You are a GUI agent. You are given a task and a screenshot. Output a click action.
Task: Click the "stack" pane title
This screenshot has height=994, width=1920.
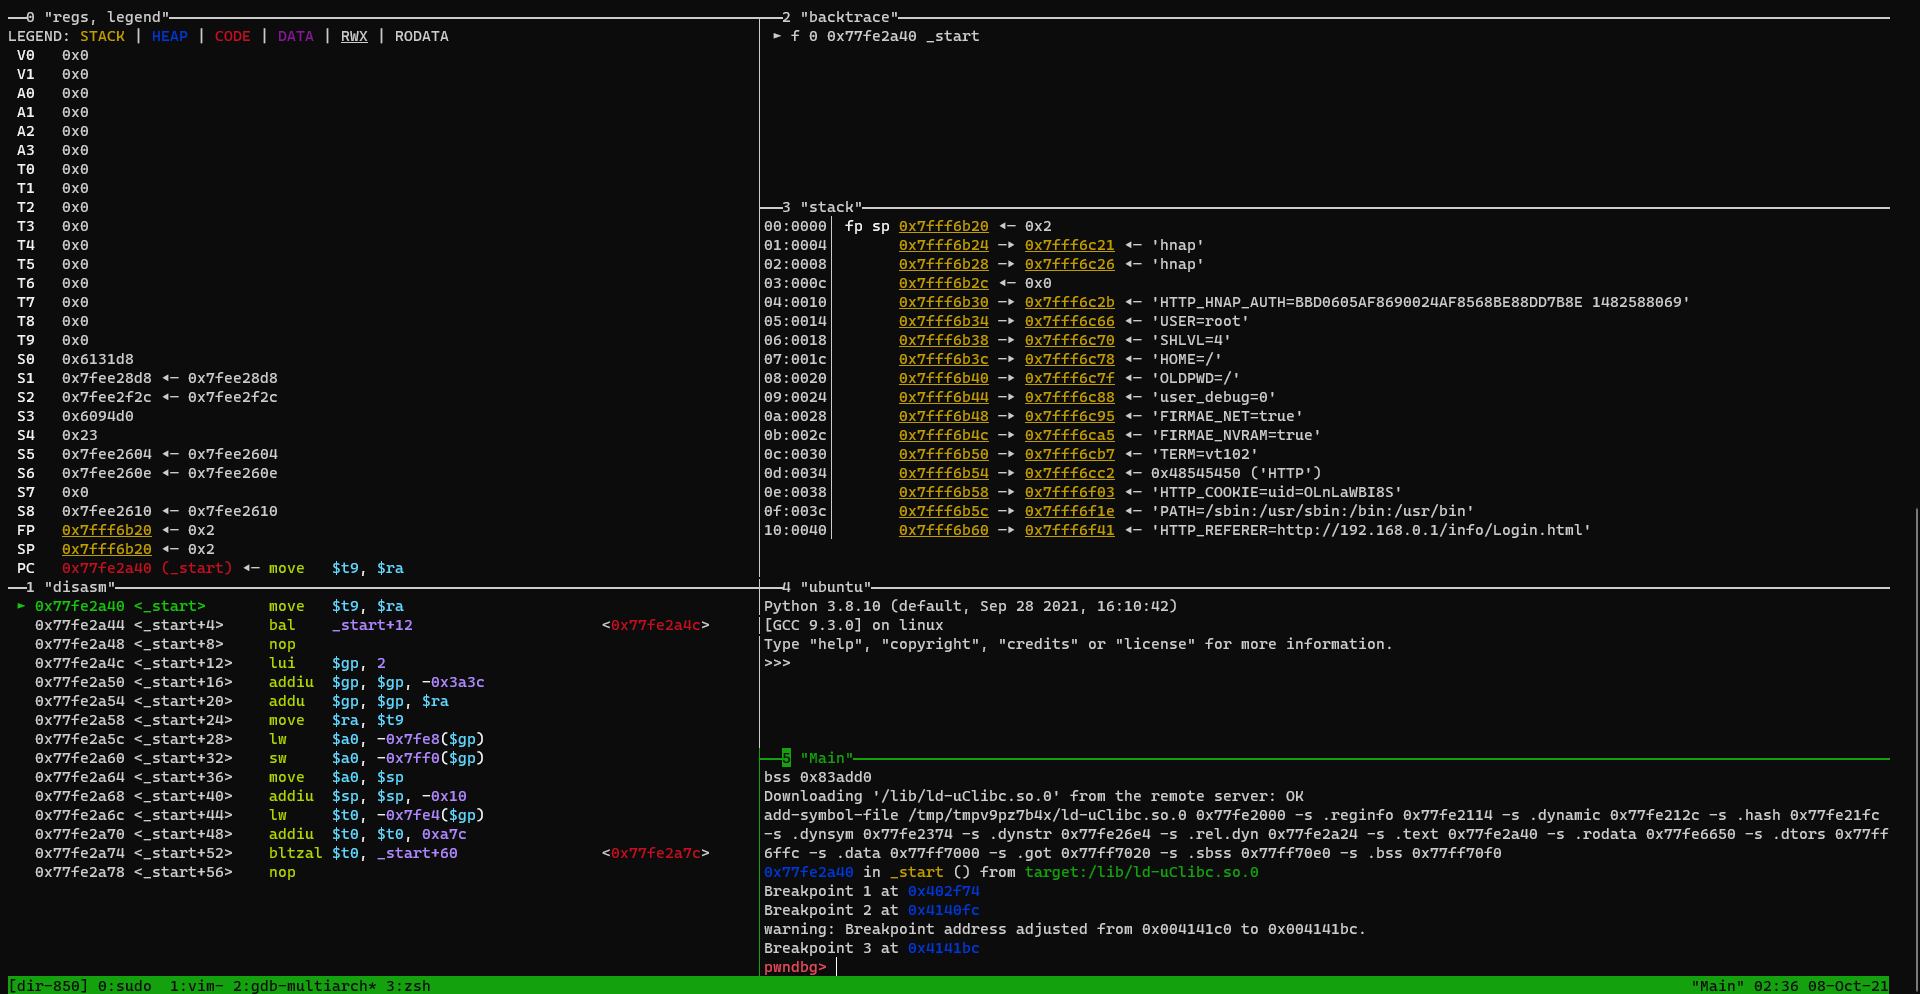point(832,207)
